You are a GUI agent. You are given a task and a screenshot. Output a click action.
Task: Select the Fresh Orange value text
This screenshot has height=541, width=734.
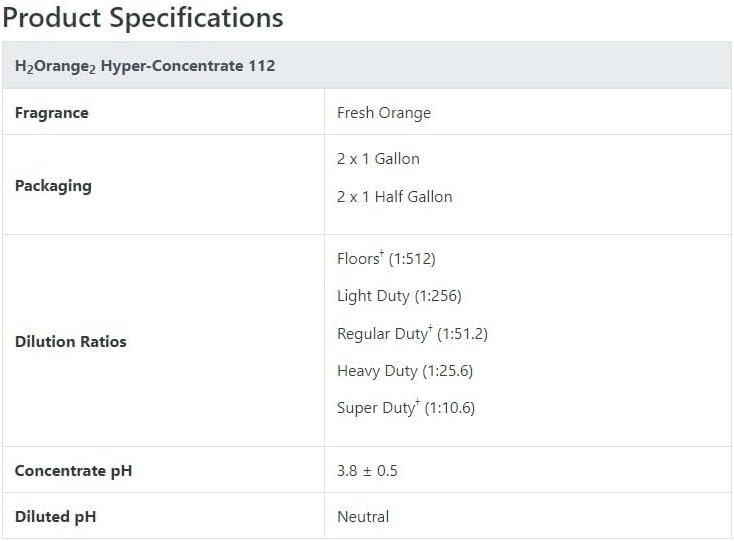click(384, 113)
